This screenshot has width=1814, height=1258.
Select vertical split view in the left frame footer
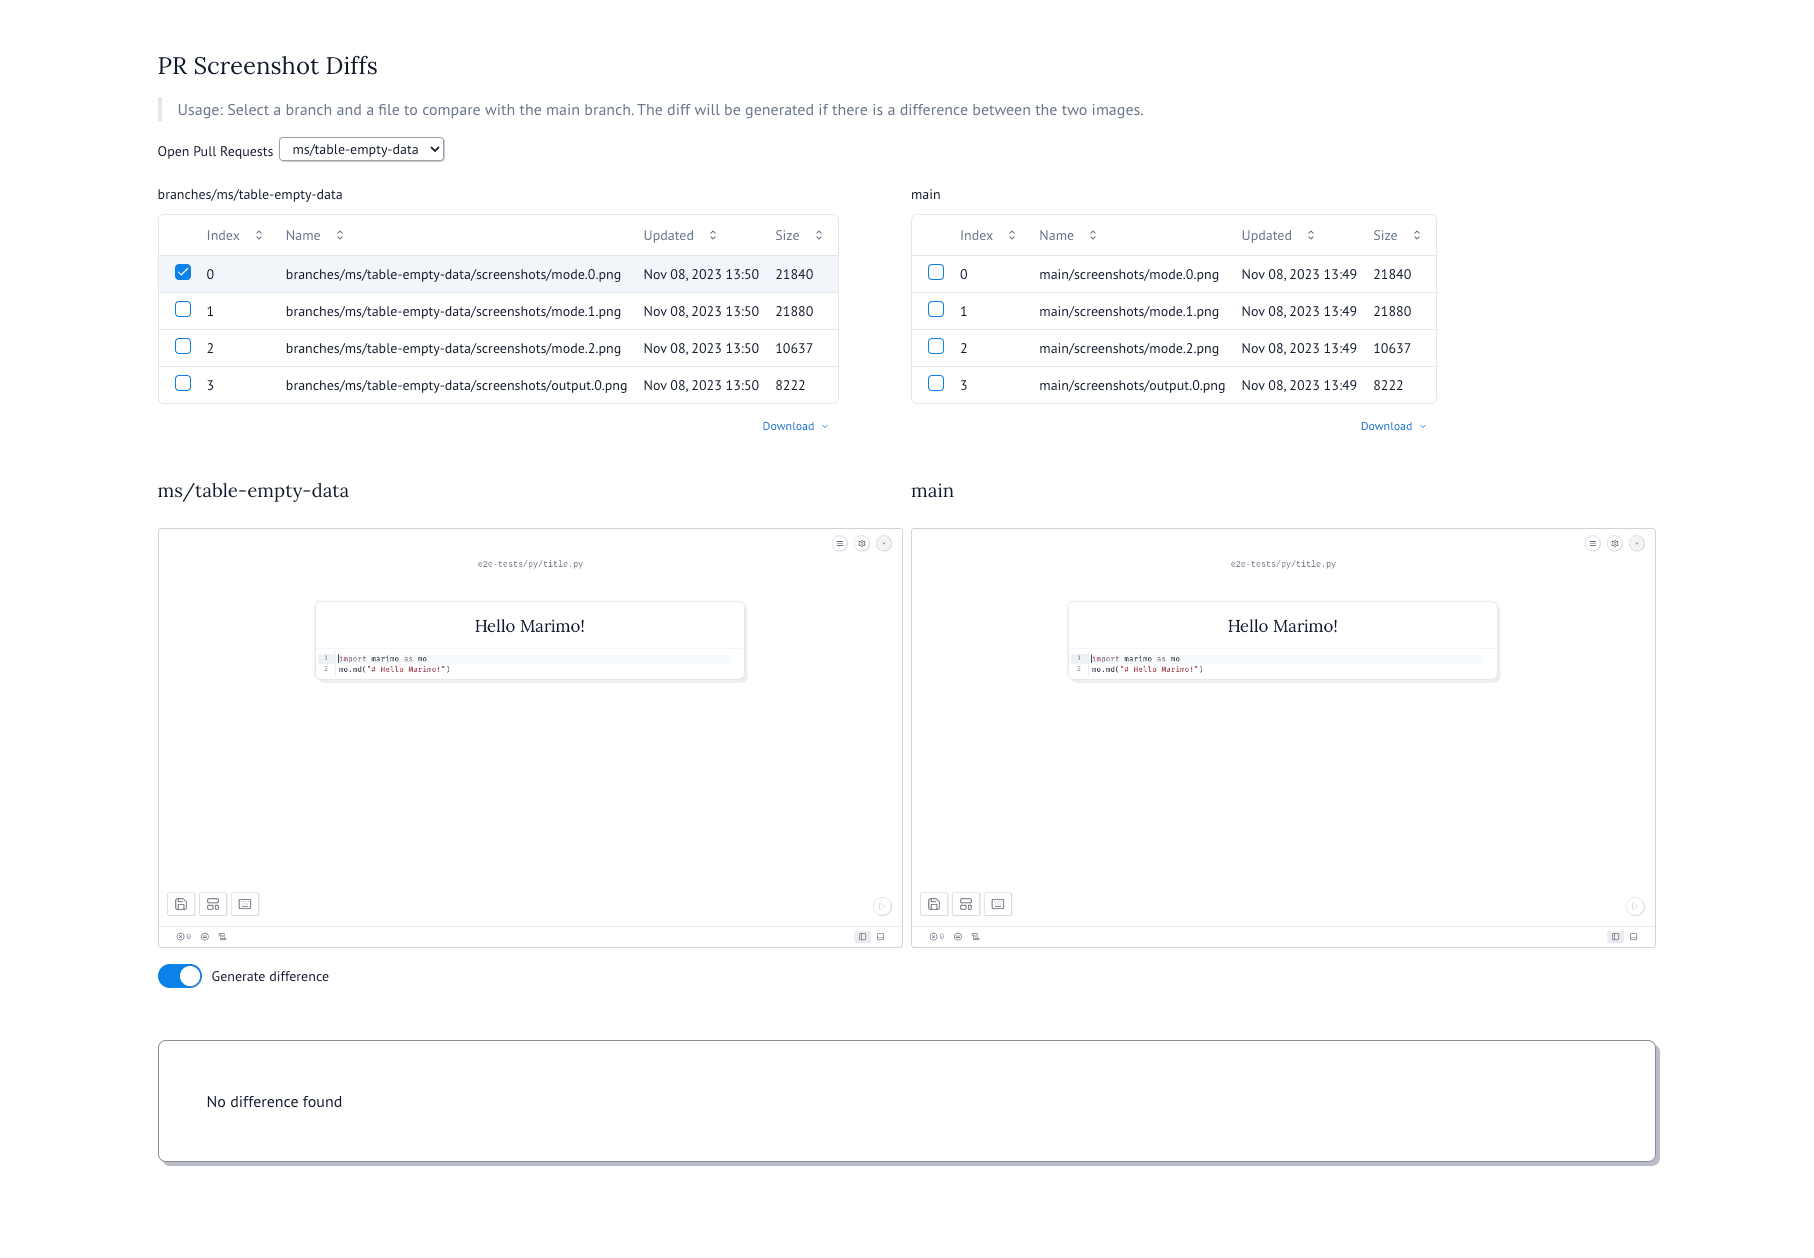862,937
